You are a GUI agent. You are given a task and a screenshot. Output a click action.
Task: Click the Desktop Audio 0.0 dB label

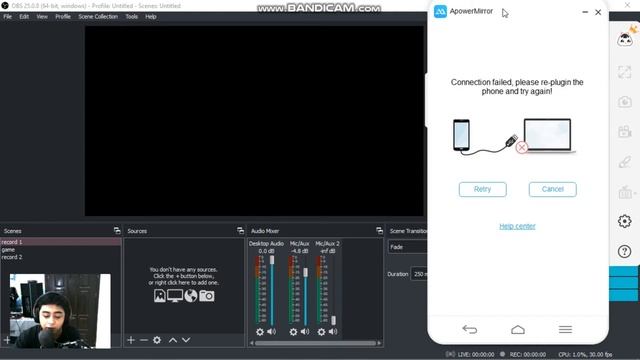pyautogui.click(x=266, y=251)
